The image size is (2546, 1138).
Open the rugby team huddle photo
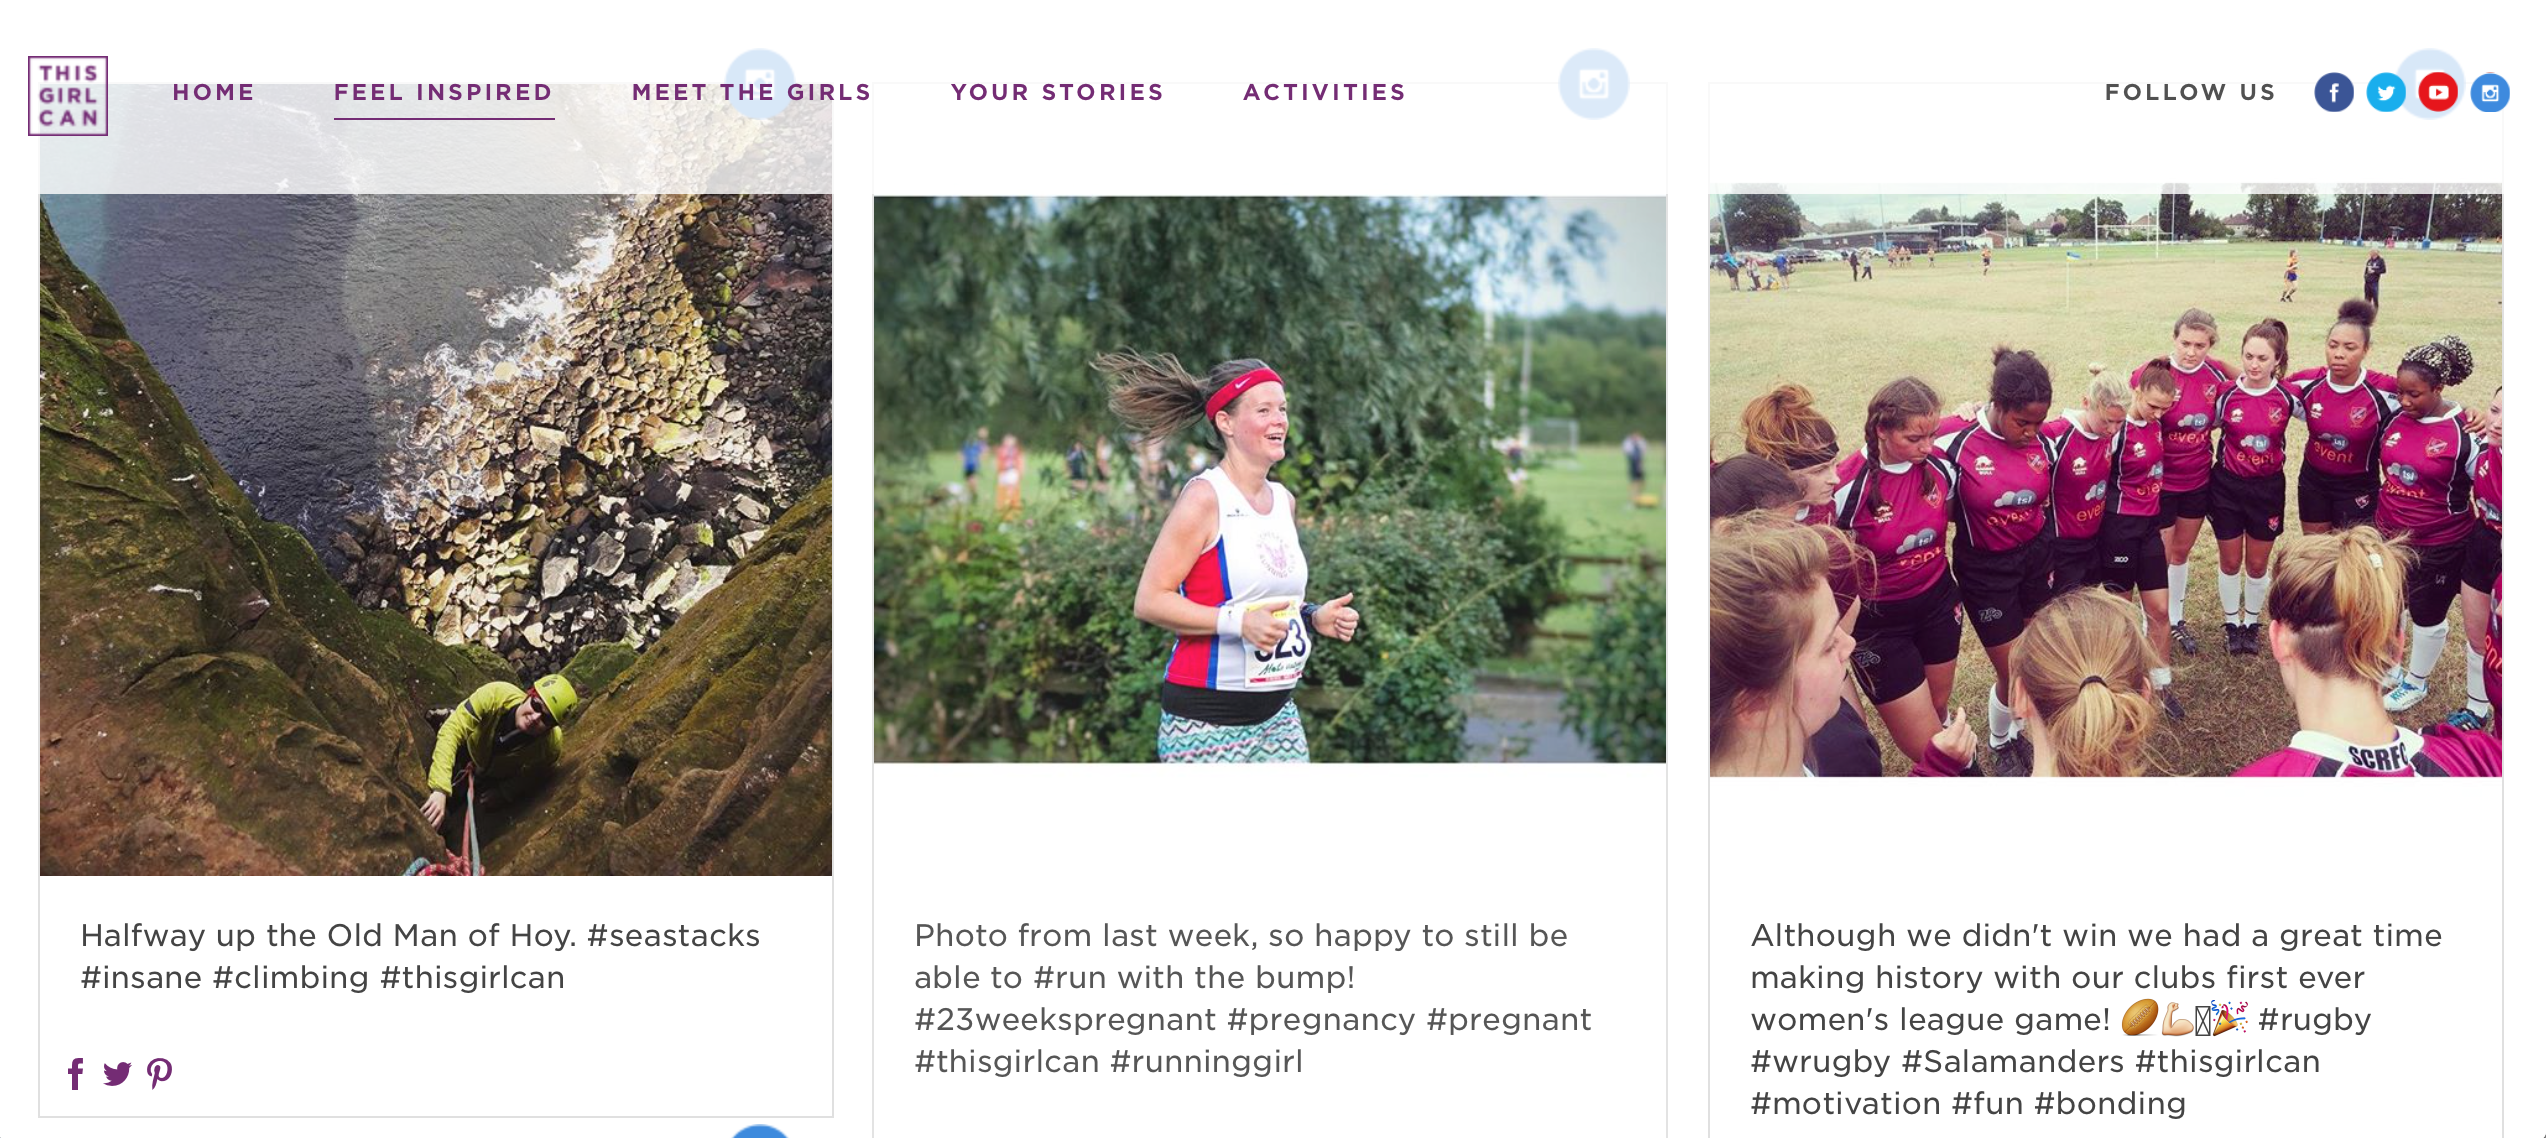2105,480
